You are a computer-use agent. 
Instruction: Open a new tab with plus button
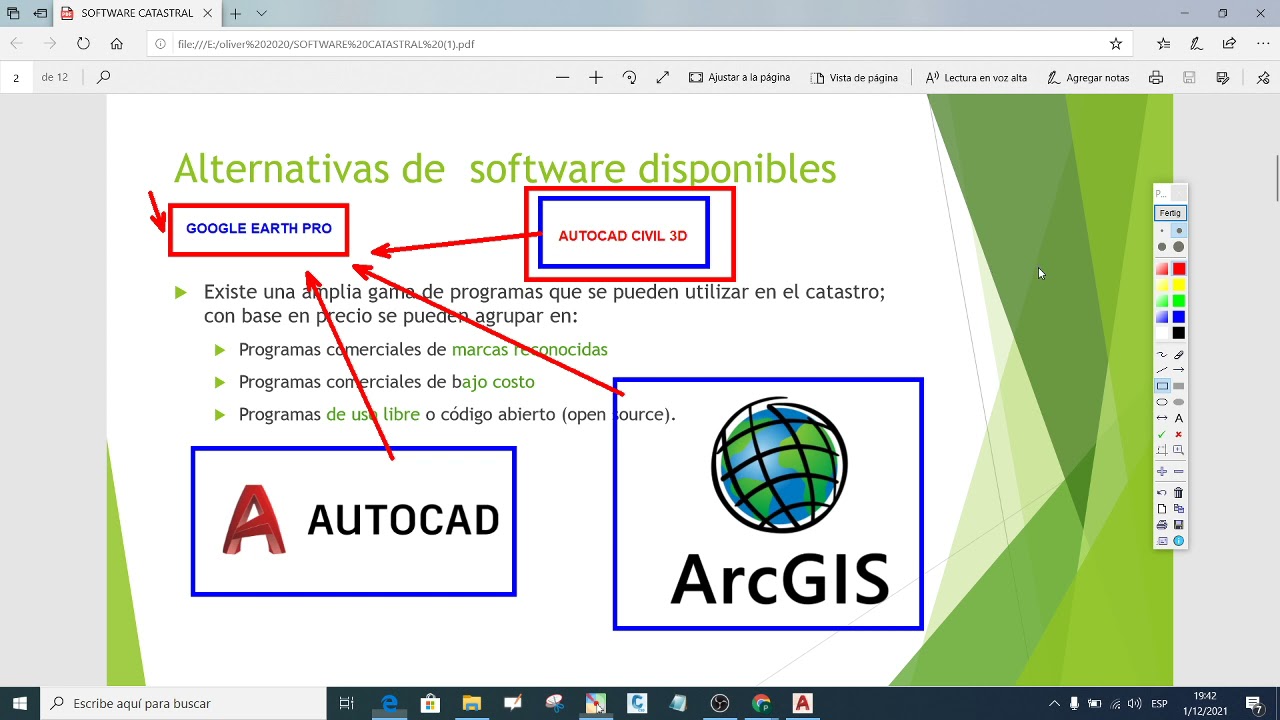(x=235, y=14)
